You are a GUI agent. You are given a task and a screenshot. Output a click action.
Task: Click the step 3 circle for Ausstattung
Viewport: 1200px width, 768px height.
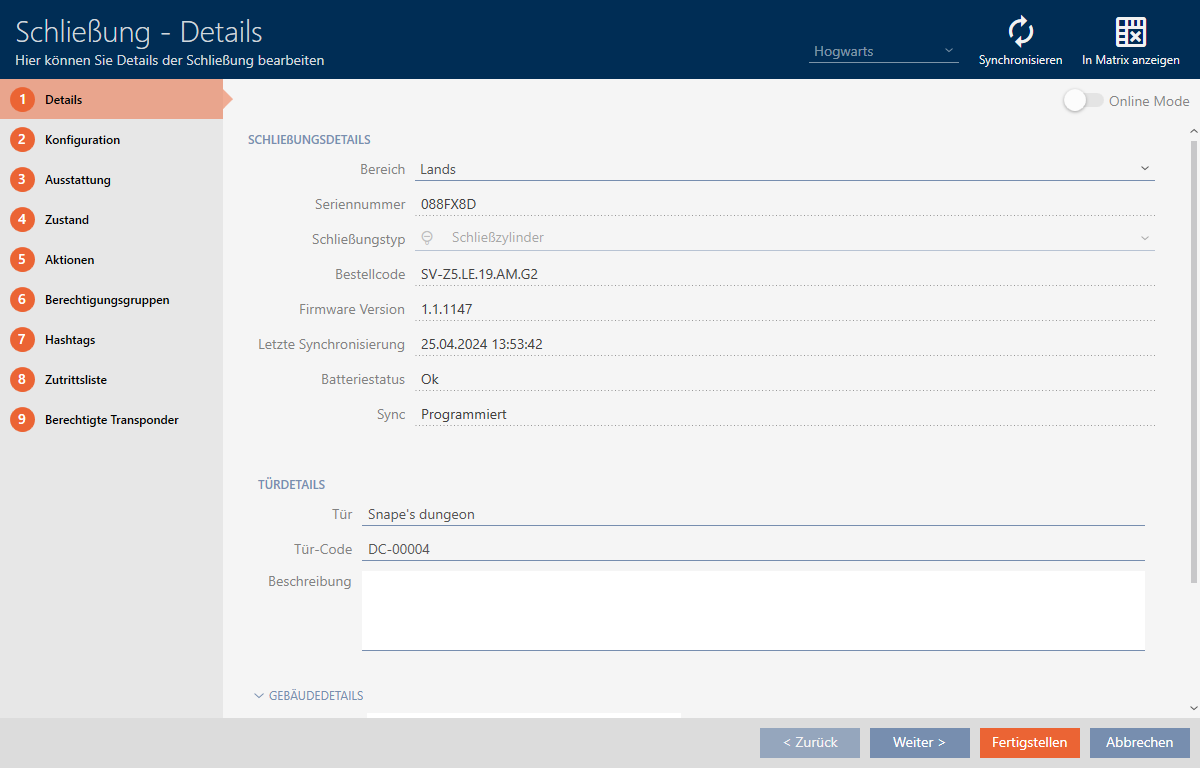[x=22, y=180]
